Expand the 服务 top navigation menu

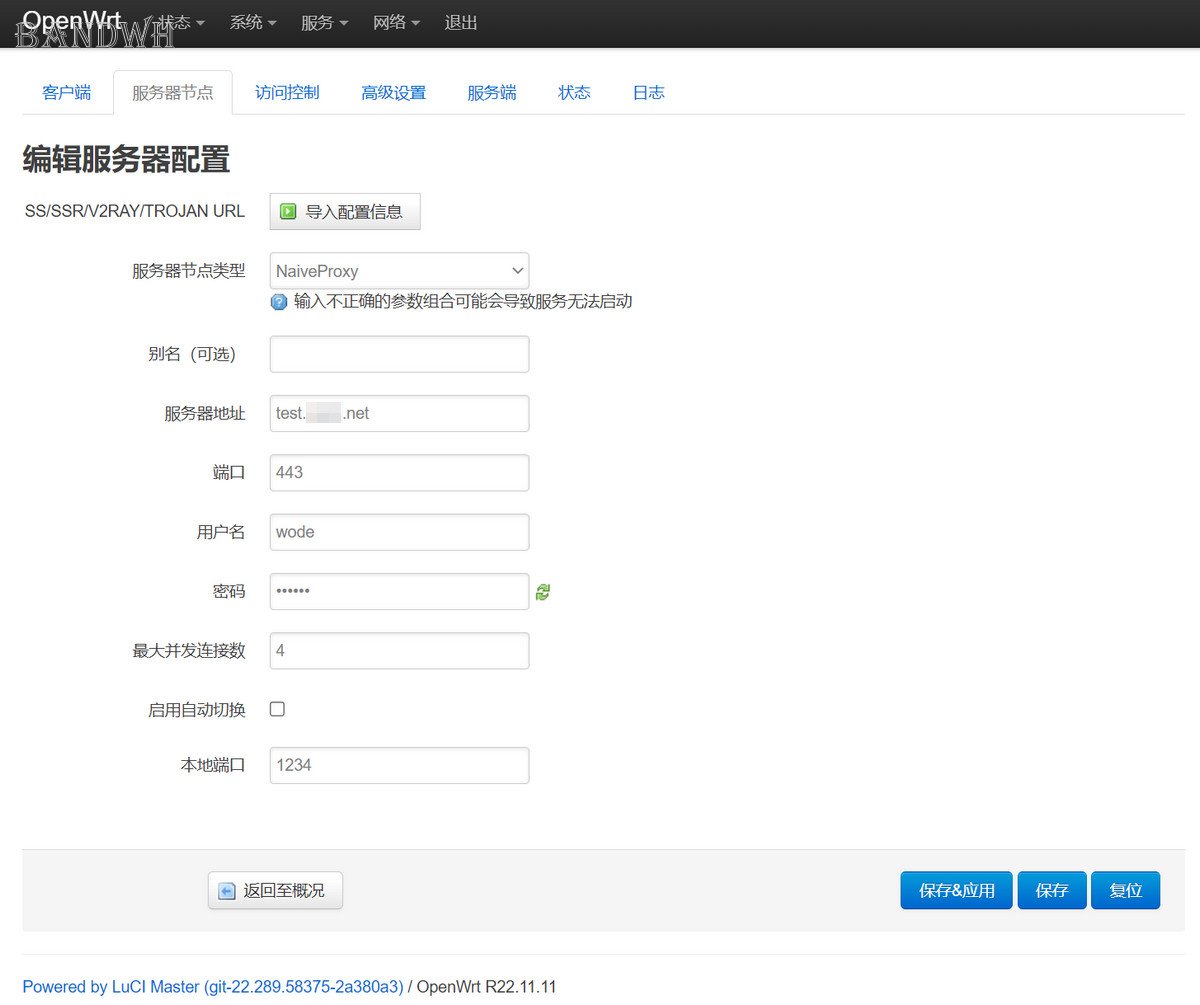pyautogui.click(x=325, y=22)
